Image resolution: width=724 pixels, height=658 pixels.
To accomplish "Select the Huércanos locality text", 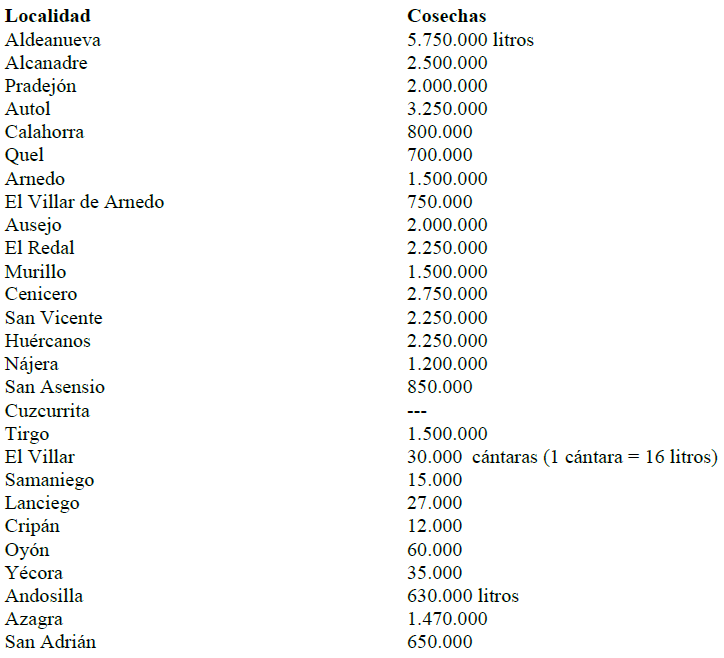I will pyautogui.click(x=47, y=341).
